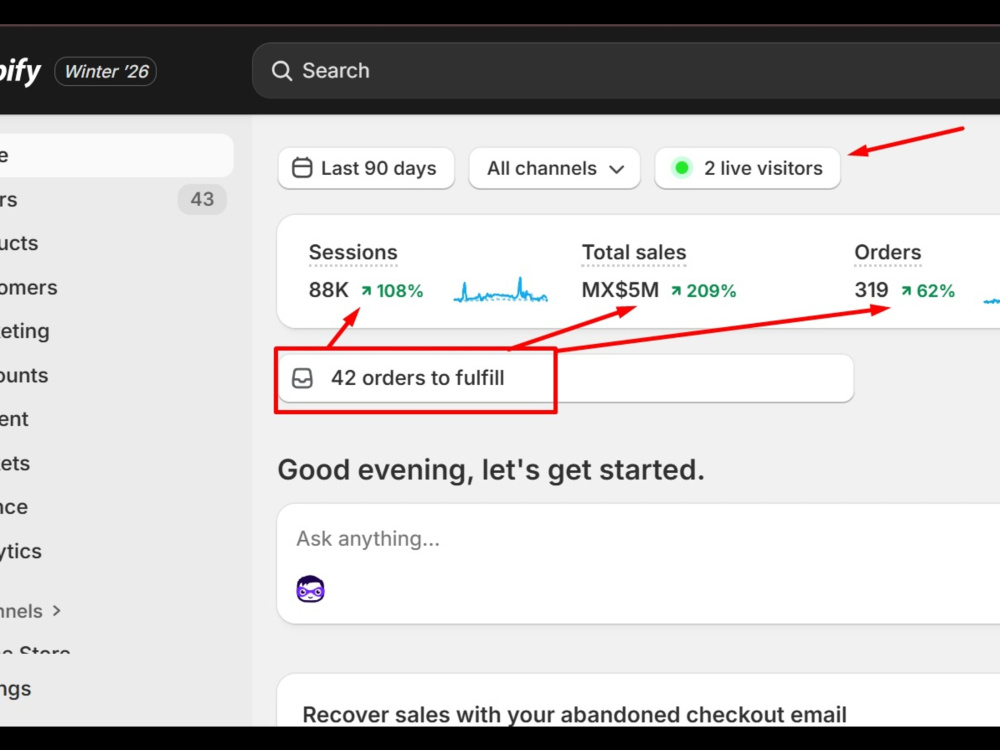The width and height of the screenshot is (1000, 750).
Task: Click the Recover sales abandoned checkout email card
Action: [638, 700]
